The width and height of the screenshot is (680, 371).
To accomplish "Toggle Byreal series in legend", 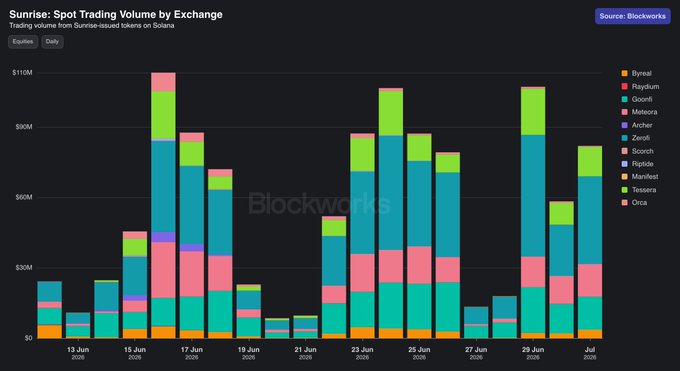I will tap(636, 73).
